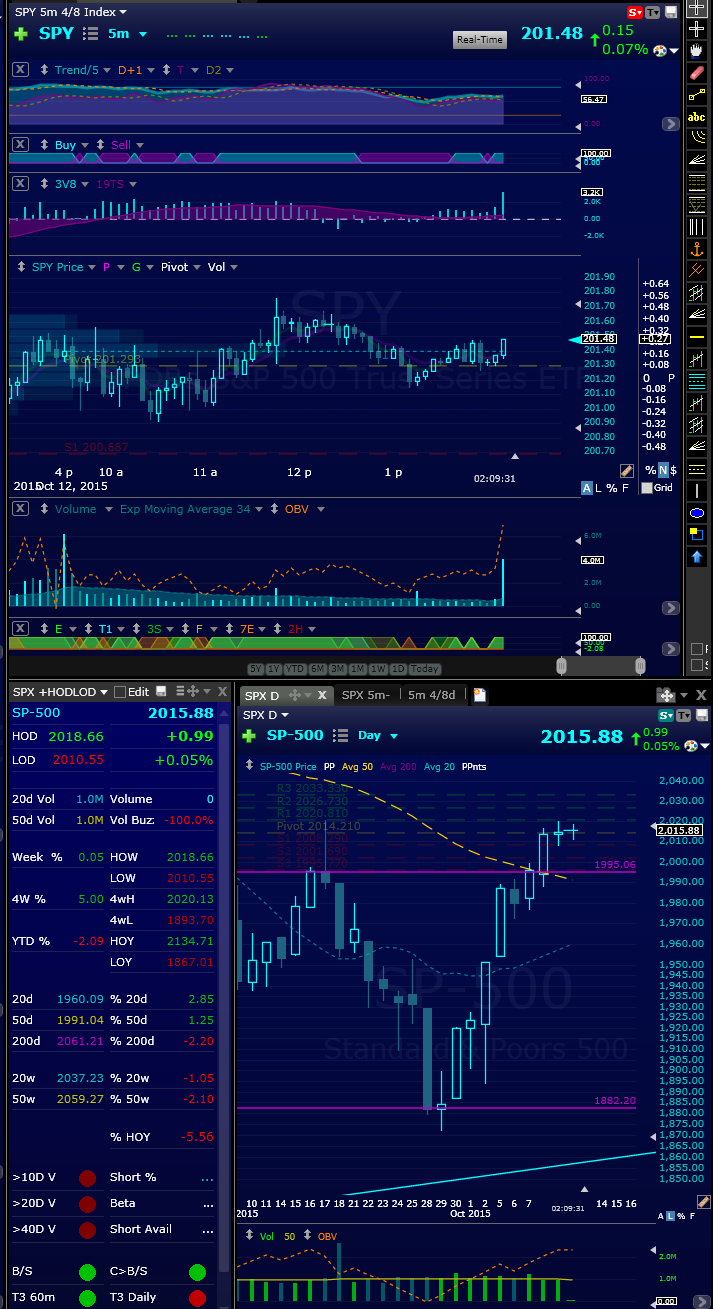Screen dimensions: 713x1309
Task: Adjust the right handle of time range slider
Action: [640, 666]
